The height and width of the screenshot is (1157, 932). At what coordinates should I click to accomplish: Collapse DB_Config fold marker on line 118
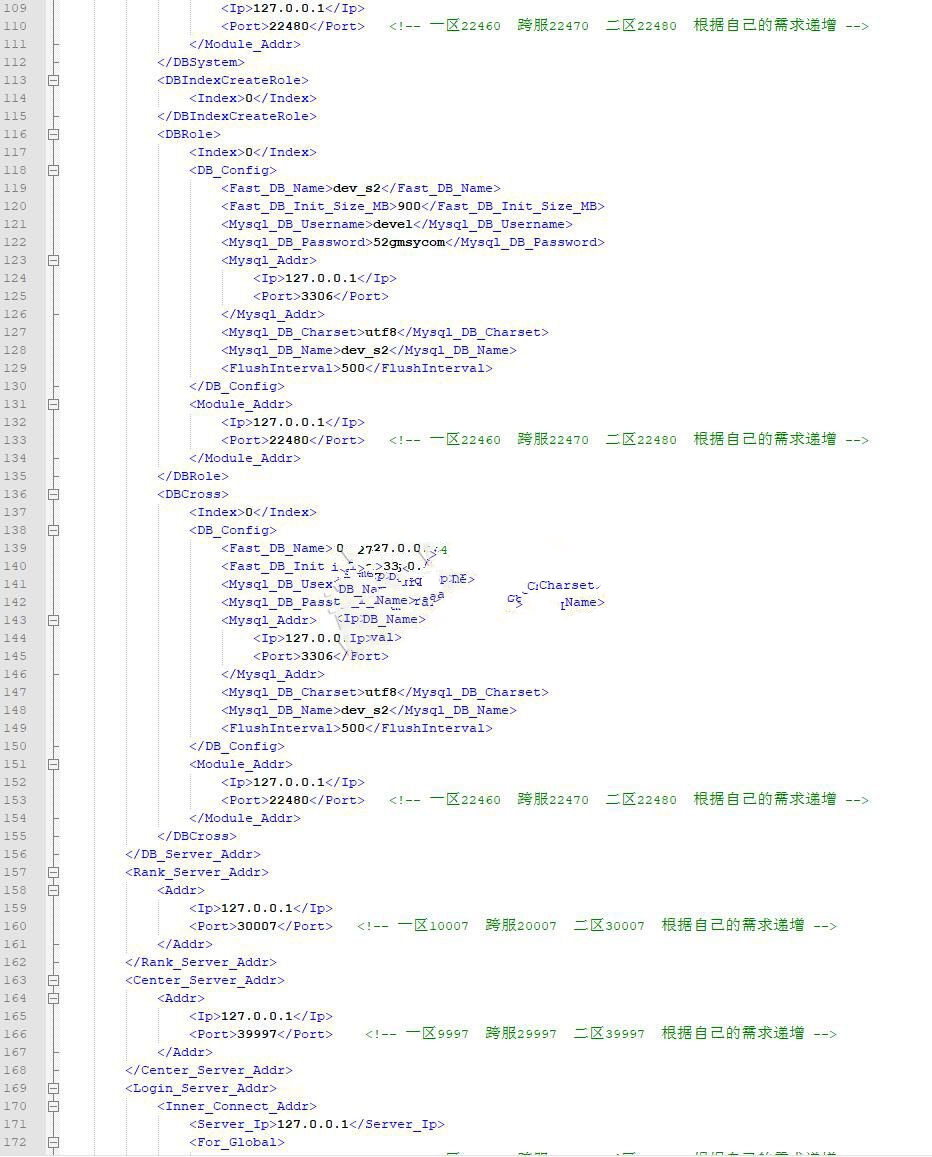pos(53,170)
